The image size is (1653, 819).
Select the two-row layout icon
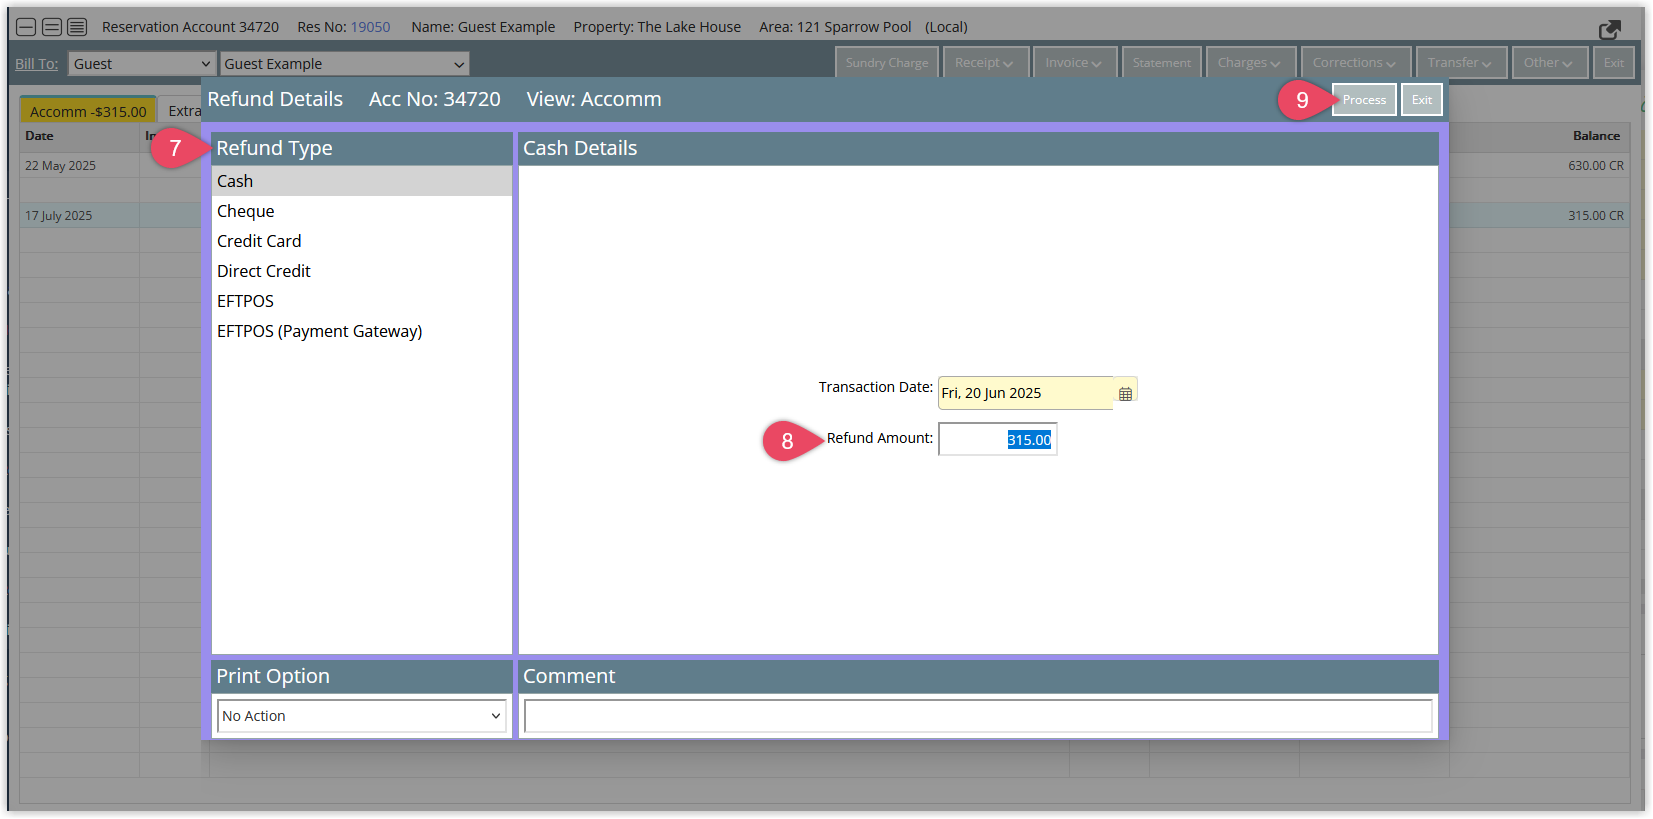click(x=52, y=27)
